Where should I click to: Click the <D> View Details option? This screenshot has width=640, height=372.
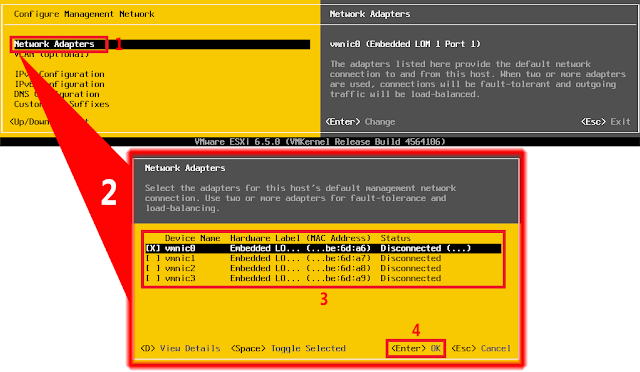(x=180, y=348)
